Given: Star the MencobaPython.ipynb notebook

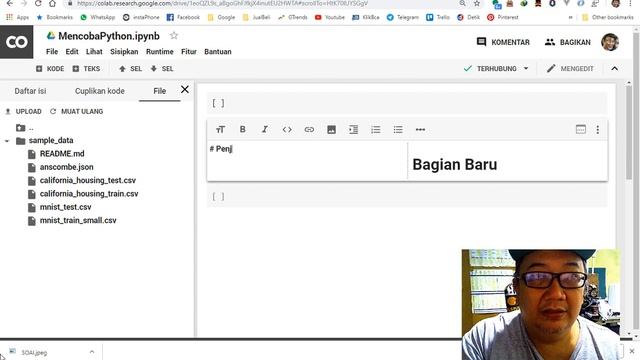Looking at the screenshot, I should click(174, 36).
